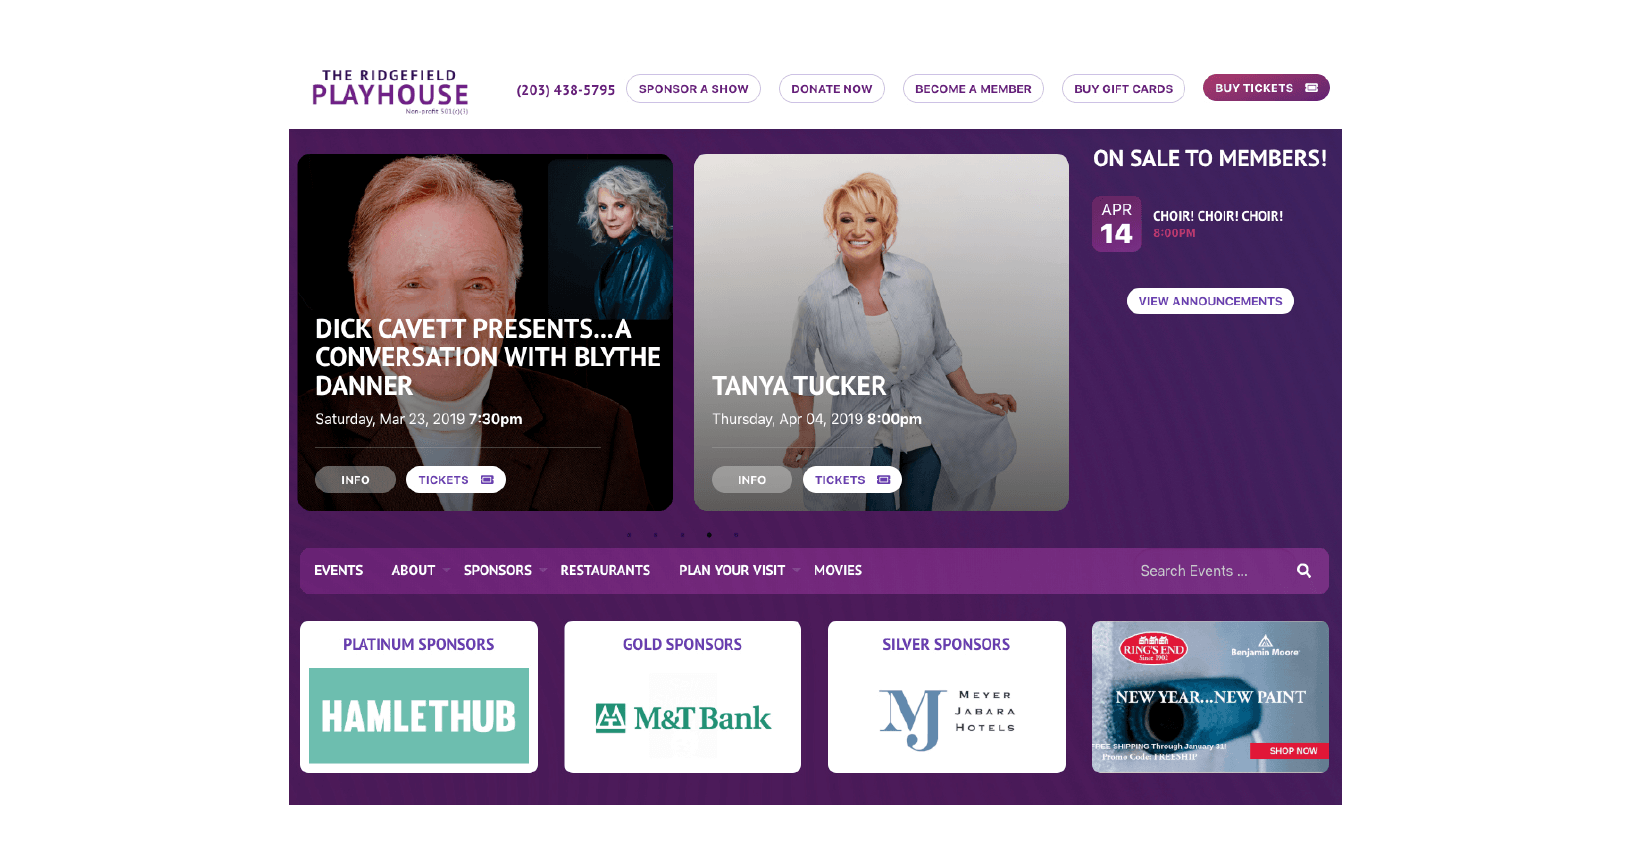Expand the About menu dropdown arrow
The height and width of the screenshot is (860, 1630).
(446, 571)
